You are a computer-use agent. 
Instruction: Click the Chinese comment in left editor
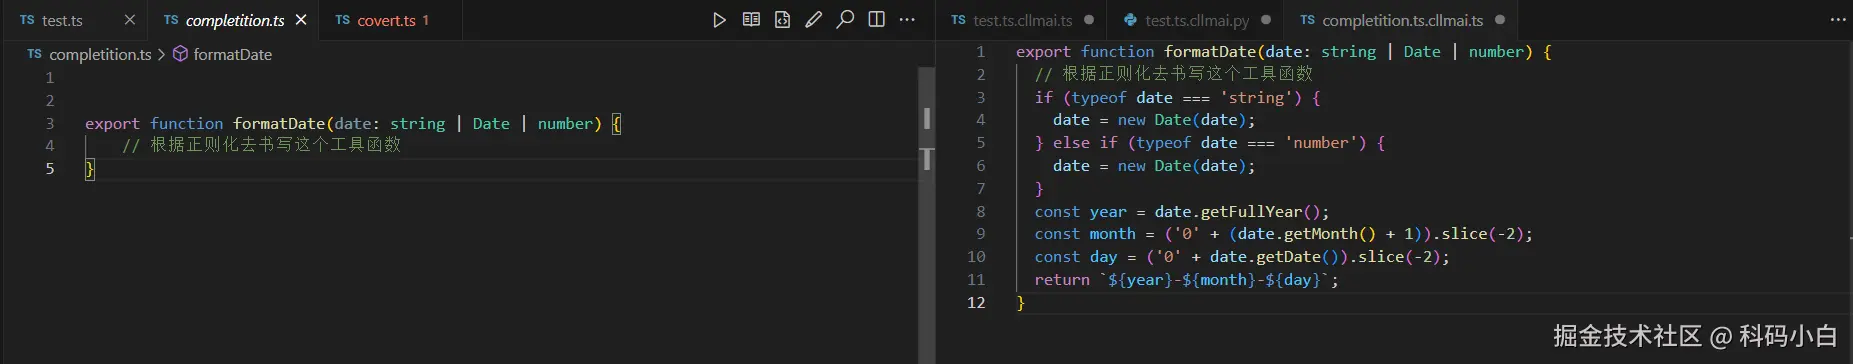click(261, 145)
